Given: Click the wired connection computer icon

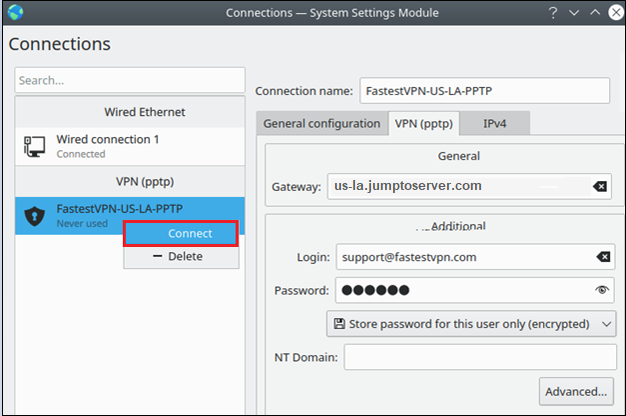Looking at the screenshot, I should click(34, 147).
